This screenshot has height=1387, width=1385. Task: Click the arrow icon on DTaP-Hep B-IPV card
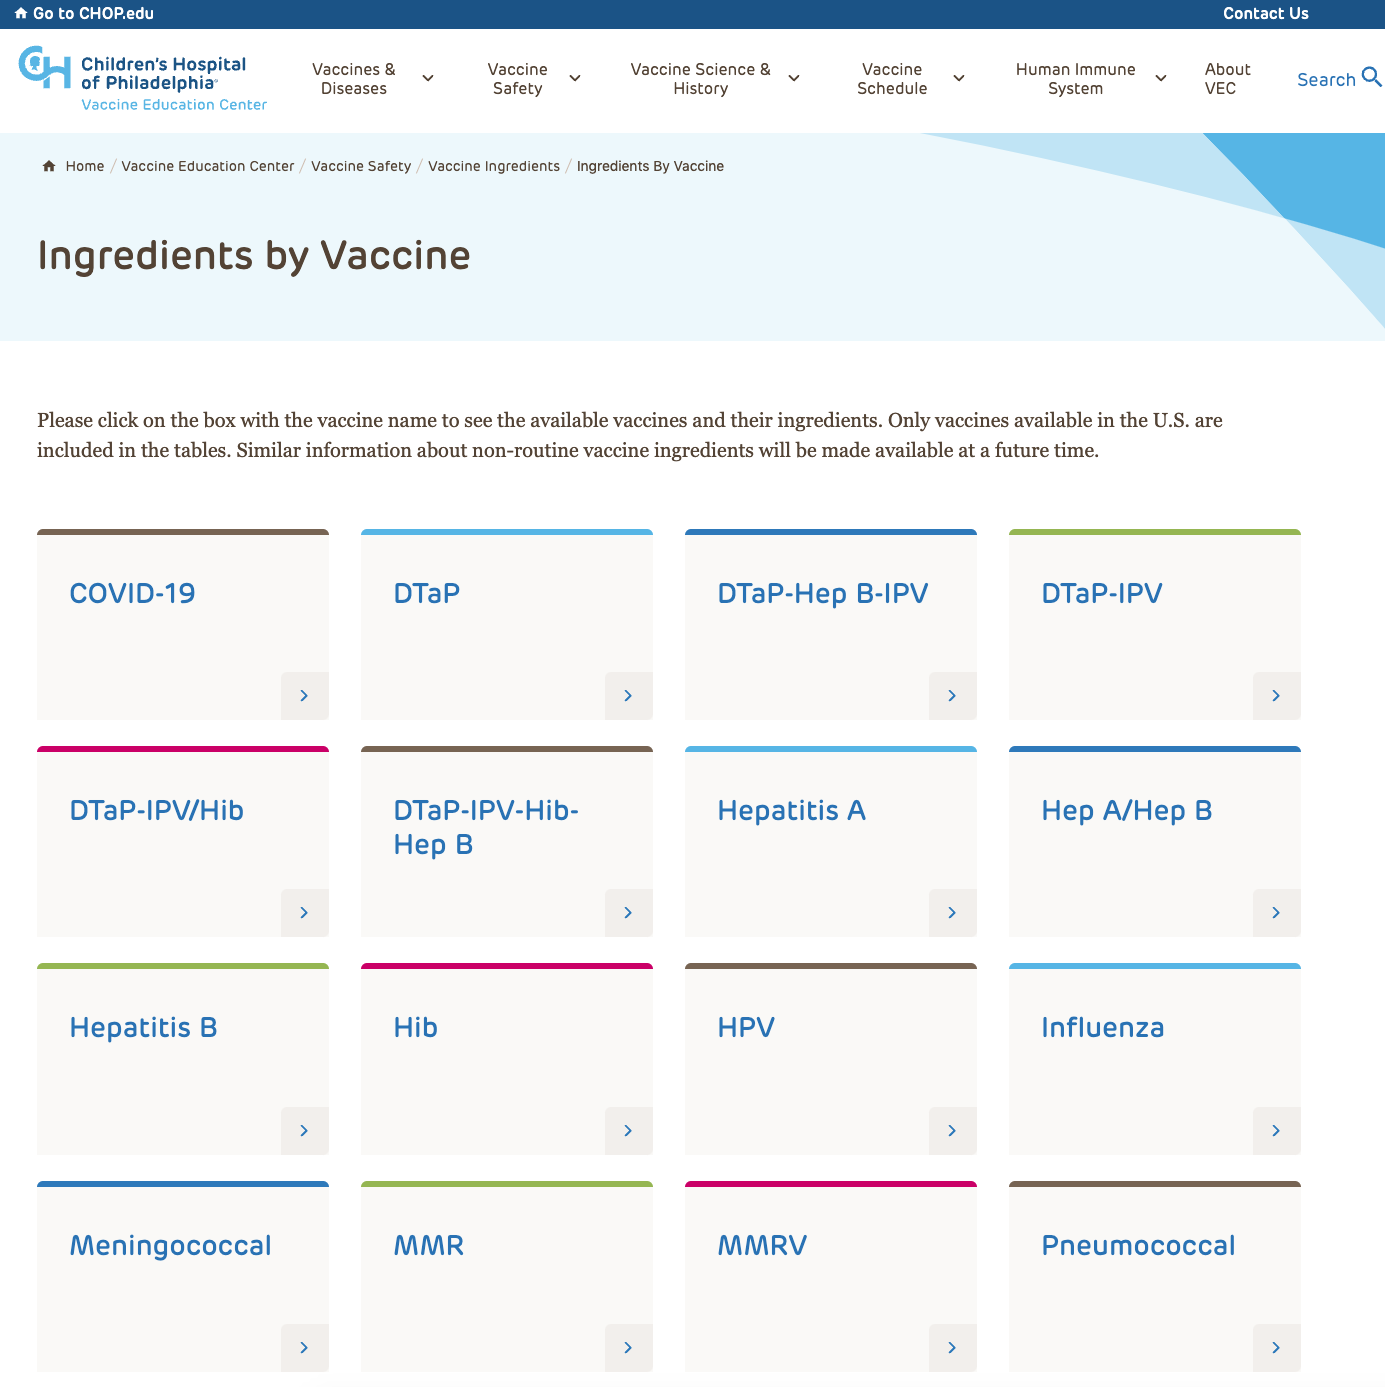pyautogui.click(x=953, y=696)
